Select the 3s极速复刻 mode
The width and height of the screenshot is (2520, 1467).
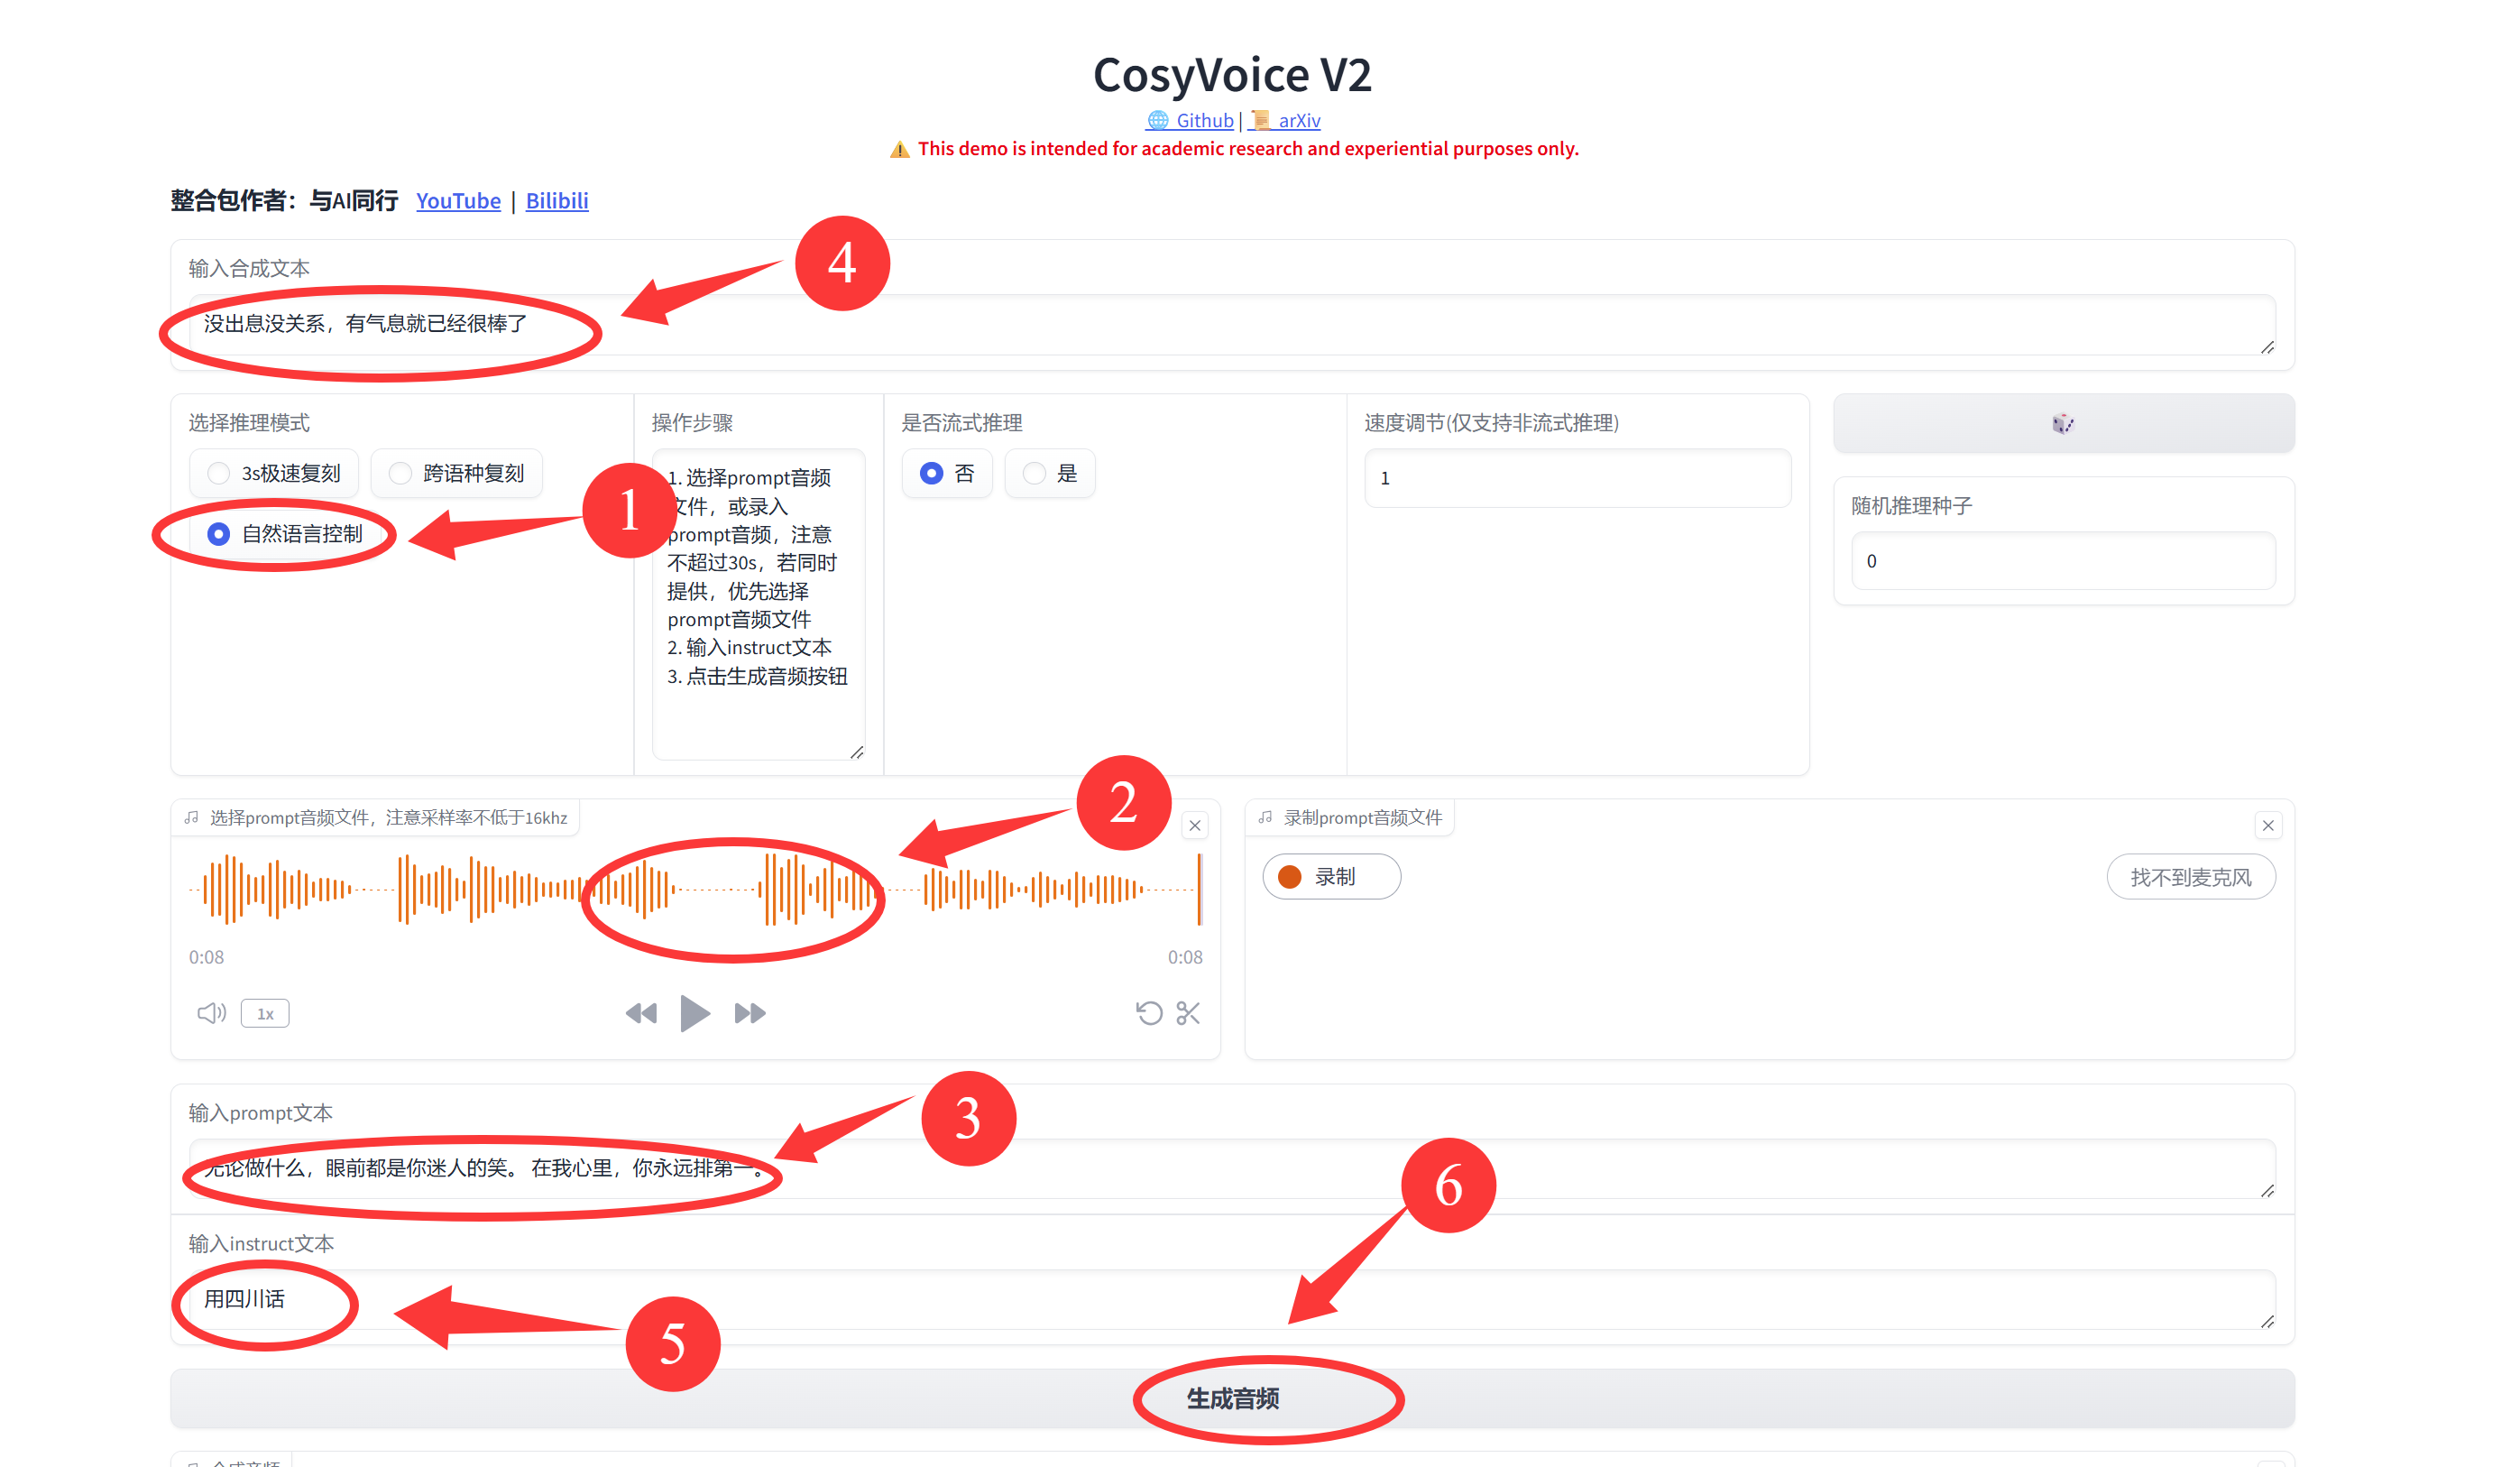[x=274, y=473]
